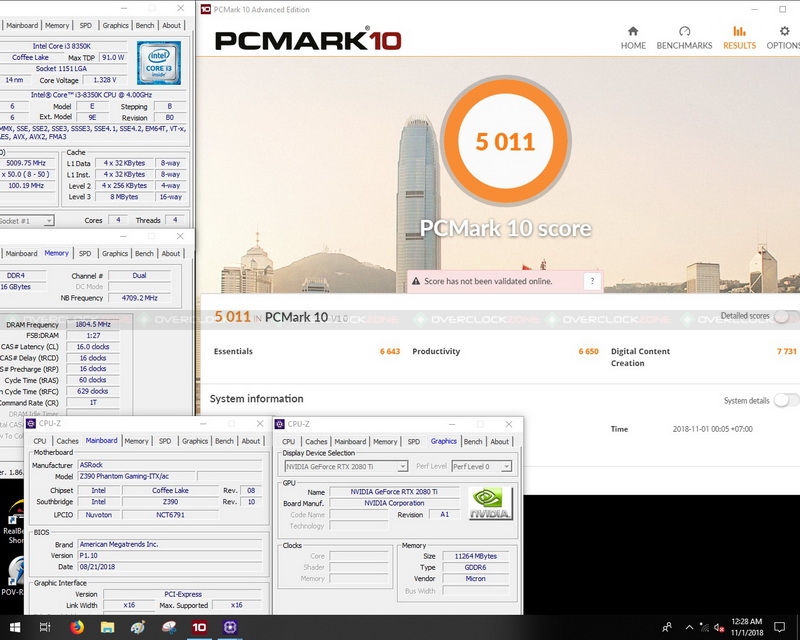This screenshot has height=640, width=800.
Task: Click the Intel Core i3 badge in CPU-Z
Action: [x=159, y=63]
